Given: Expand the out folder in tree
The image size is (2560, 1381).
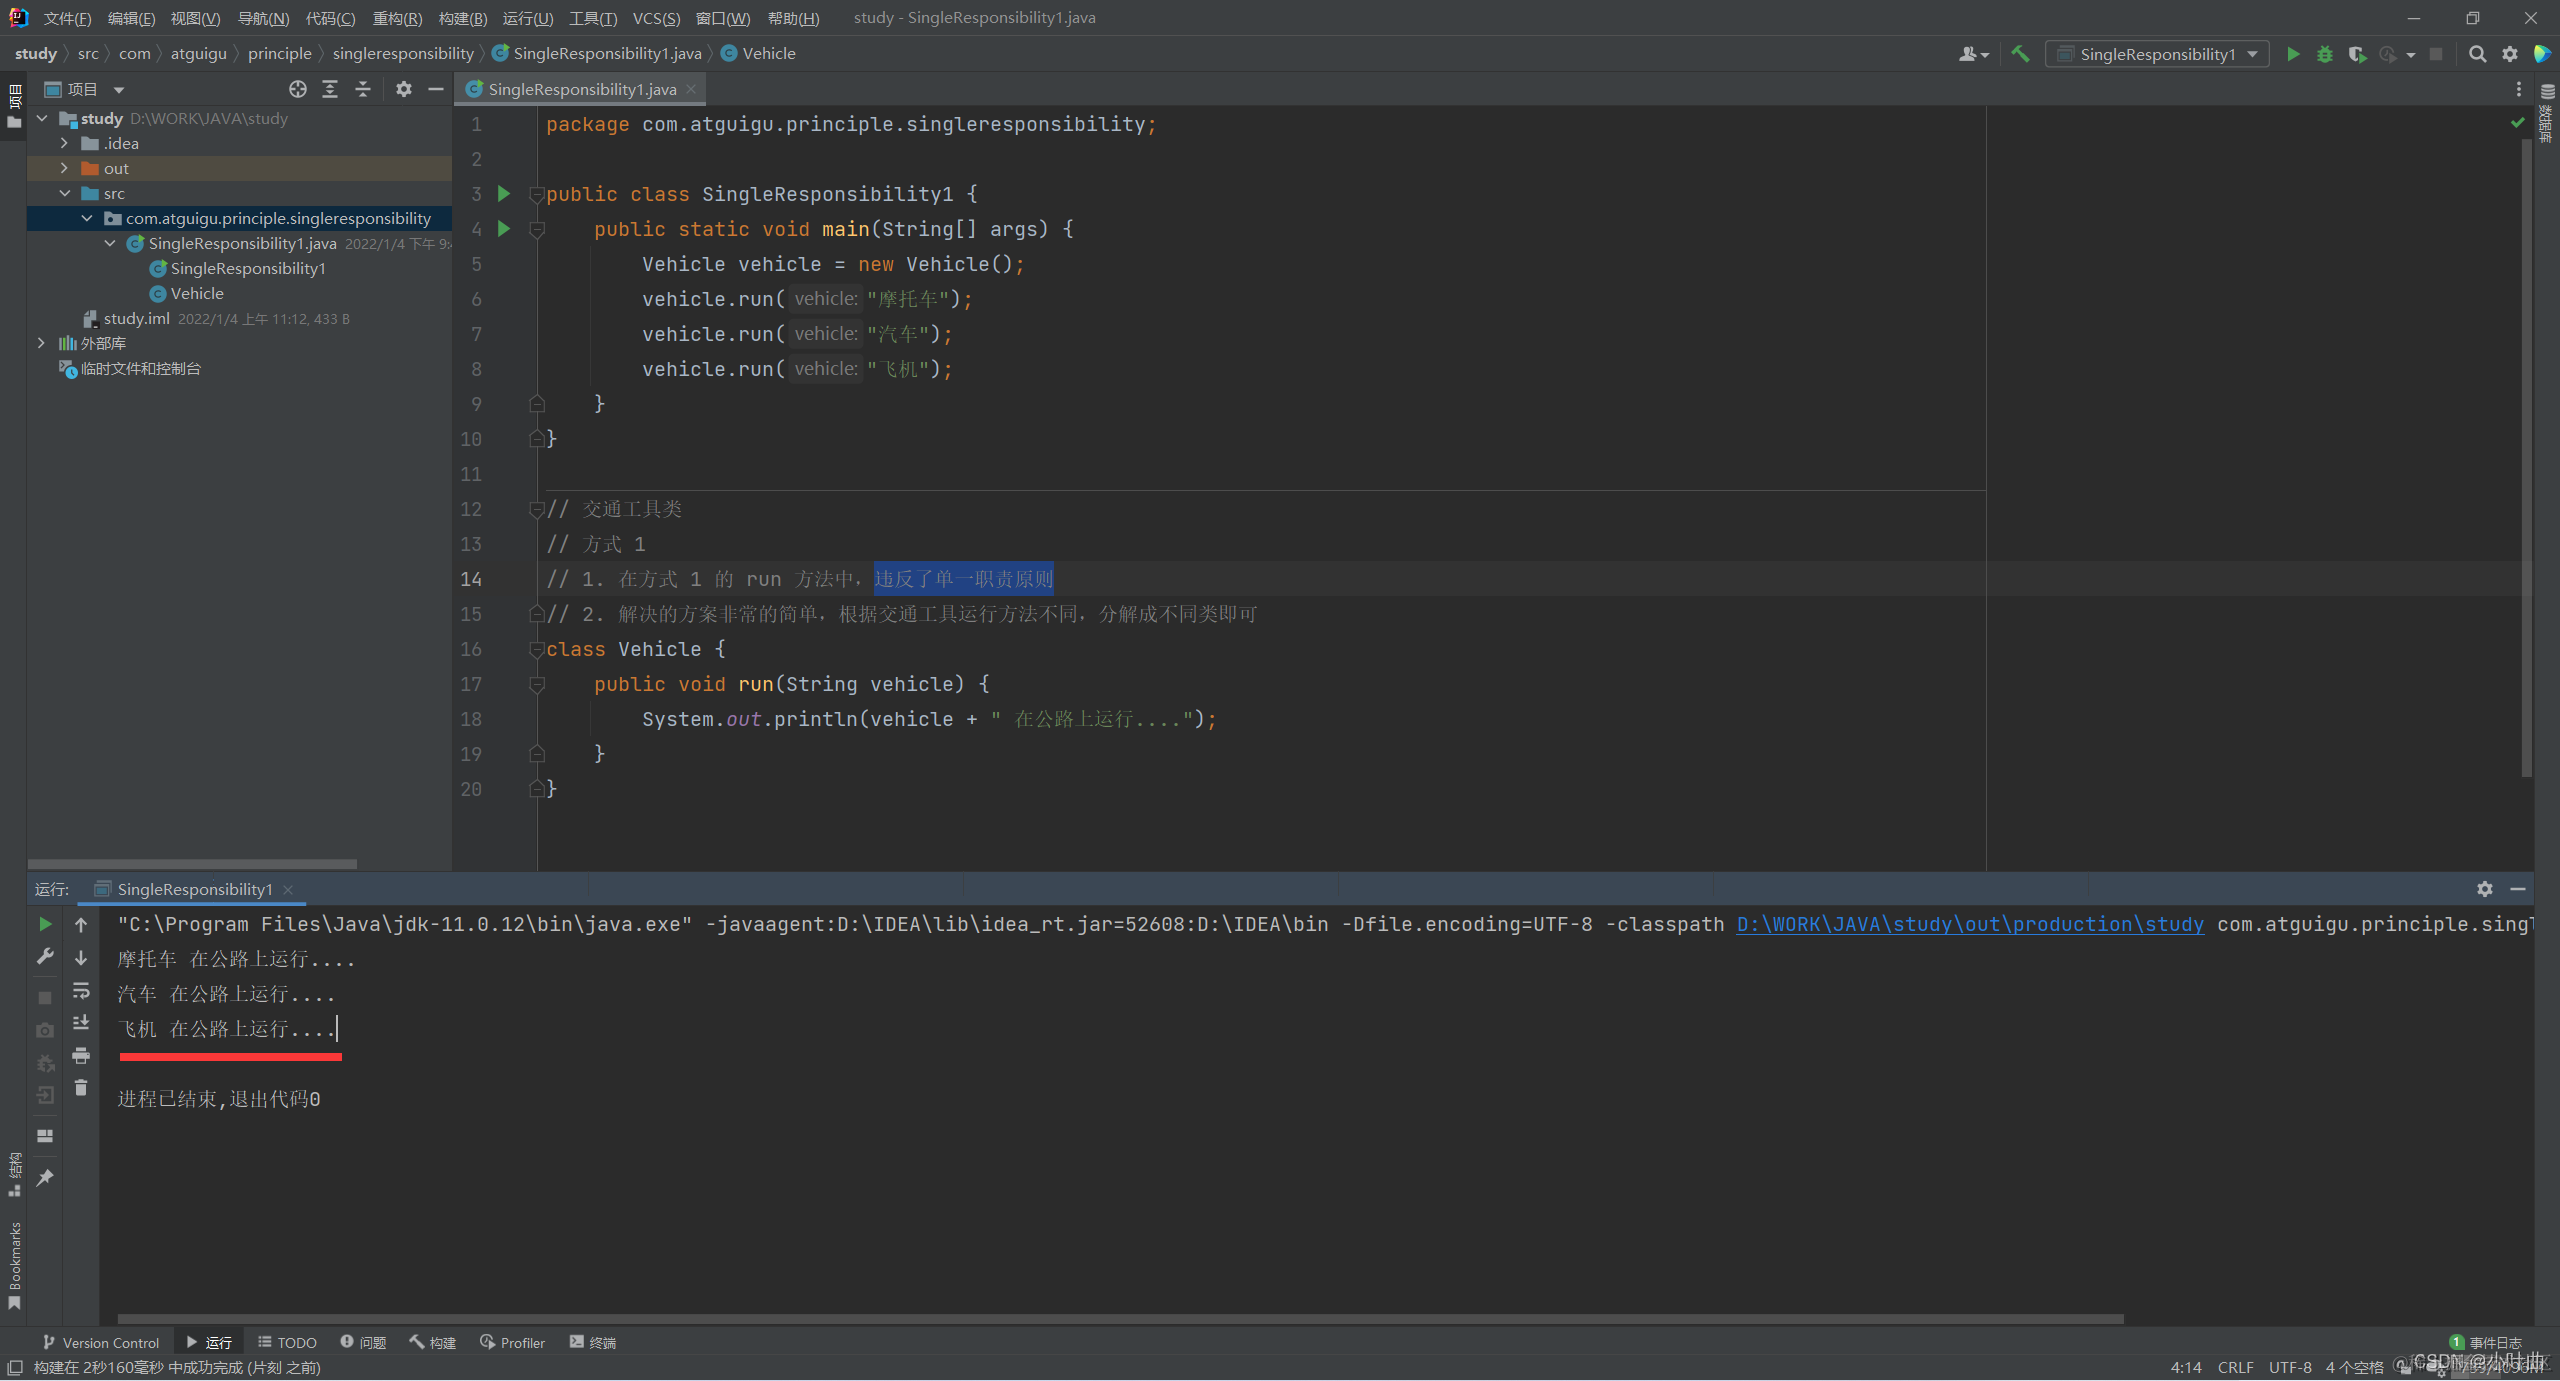Looking at the screenshot, I should point(65,168).
